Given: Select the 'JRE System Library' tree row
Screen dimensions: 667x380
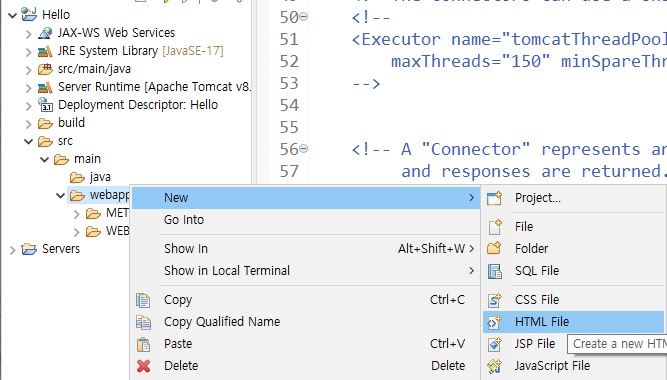Looking at the screenshot, I should pyautogui.click(x=140, y=51).
